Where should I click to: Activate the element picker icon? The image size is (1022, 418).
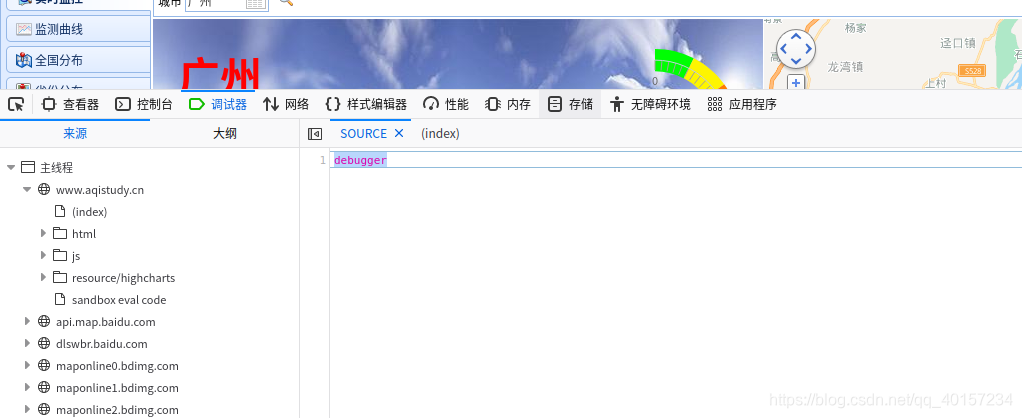click(x=16, y=104)
